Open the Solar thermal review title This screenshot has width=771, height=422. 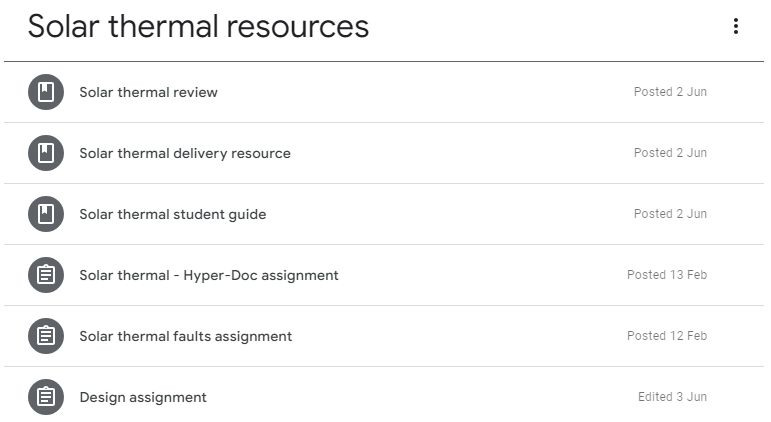point(148,92)
